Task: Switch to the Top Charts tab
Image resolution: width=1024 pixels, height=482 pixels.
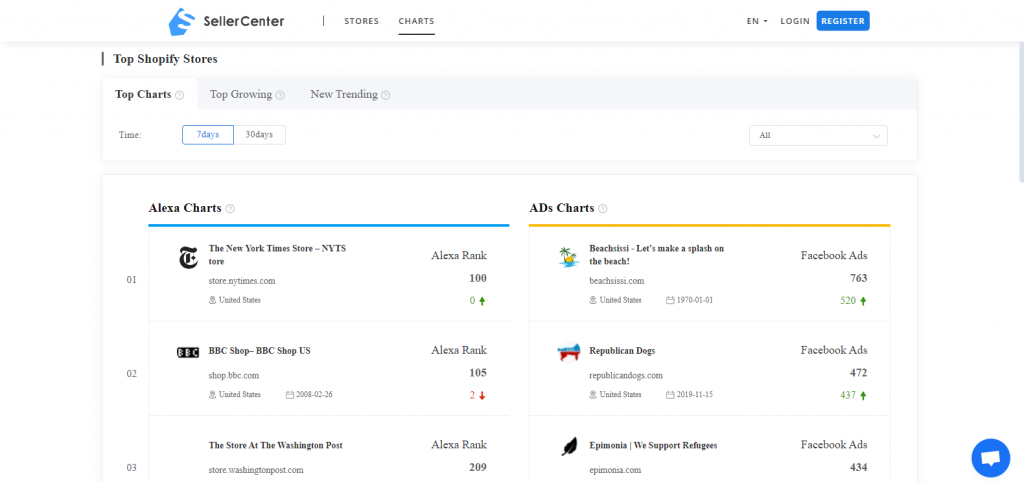Action: coord(150,95)
